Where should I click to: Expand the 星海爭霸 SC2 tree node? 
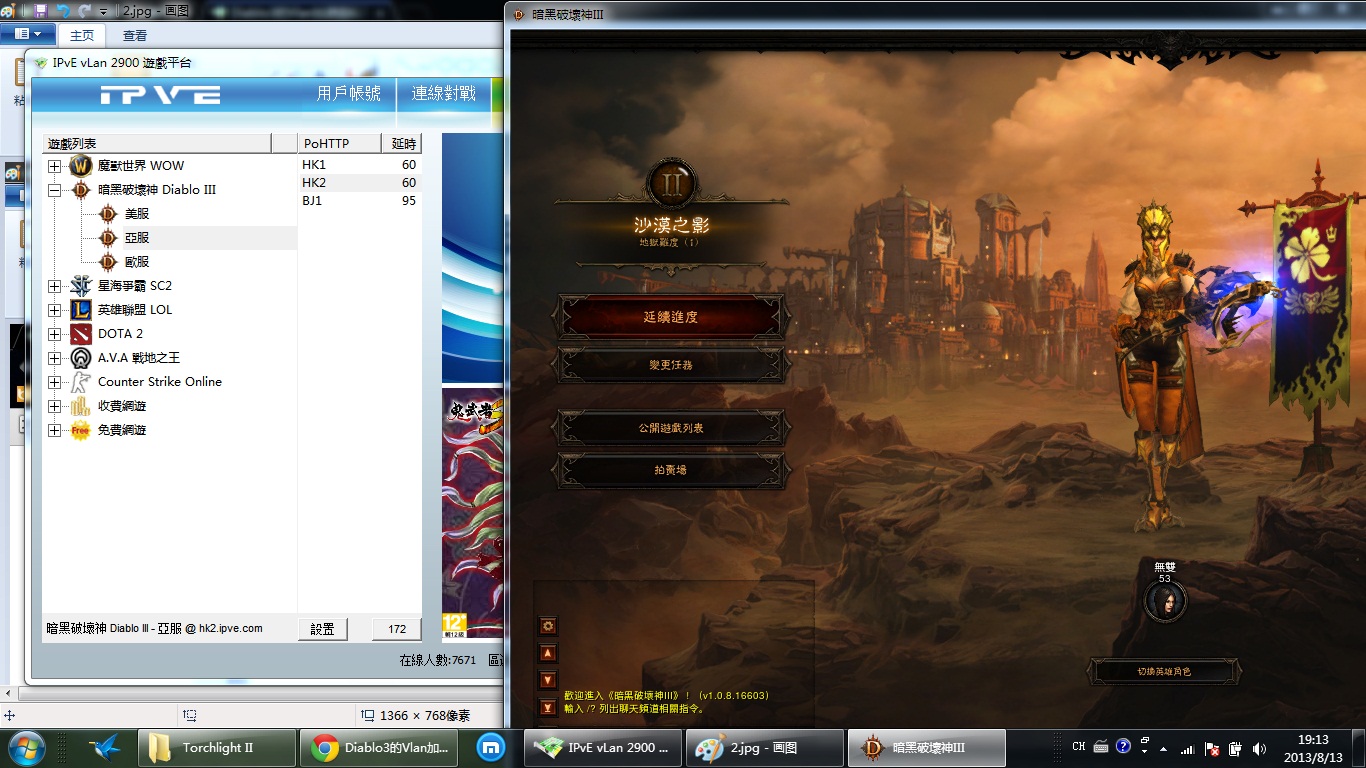55,286
